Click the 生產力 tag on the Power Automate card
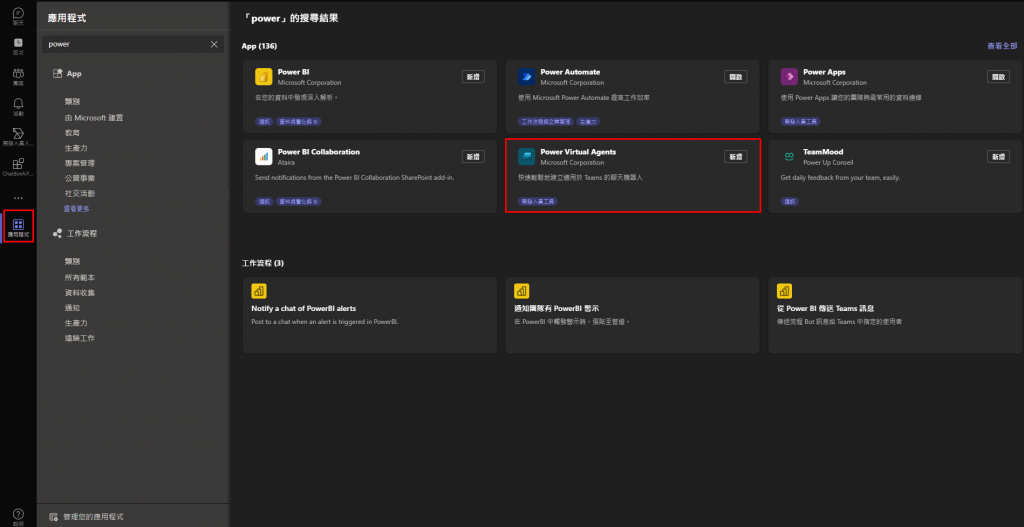Screen dimensions: 1024x527 pos(588,121)
